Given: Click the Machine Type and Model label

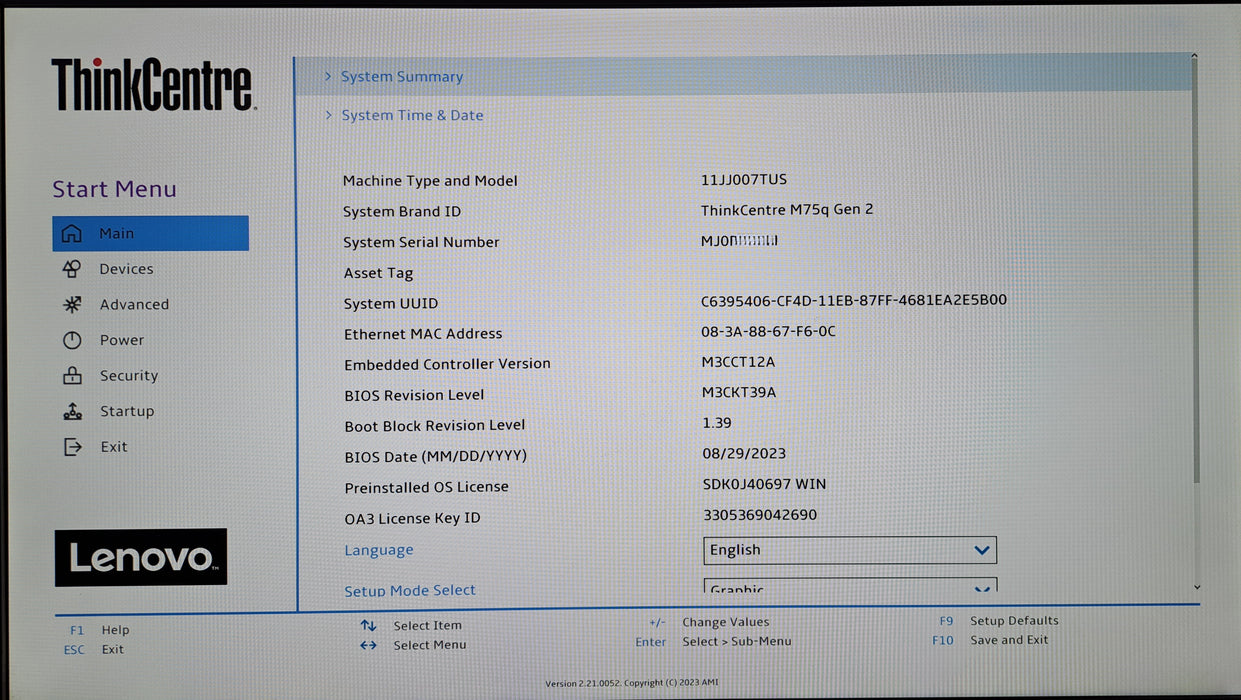Looking at the screenshot, I should point(430,181).
